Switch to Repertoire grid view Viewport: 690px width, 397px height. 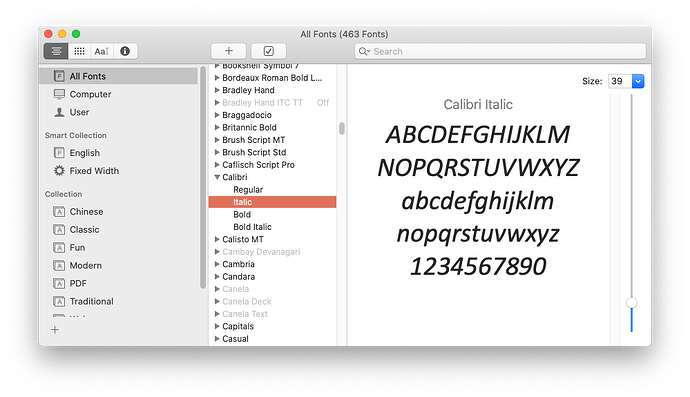79,51
